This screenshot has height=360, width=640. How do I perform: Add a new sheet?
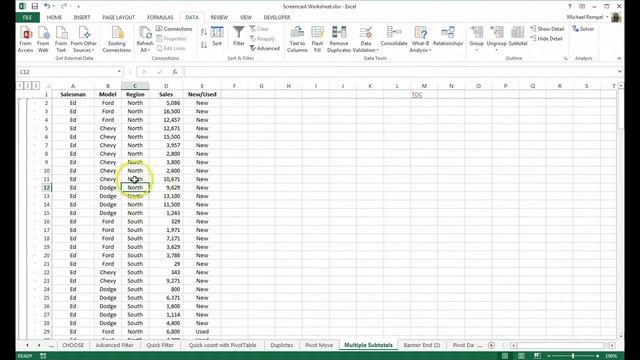click(x=491, y=345)
